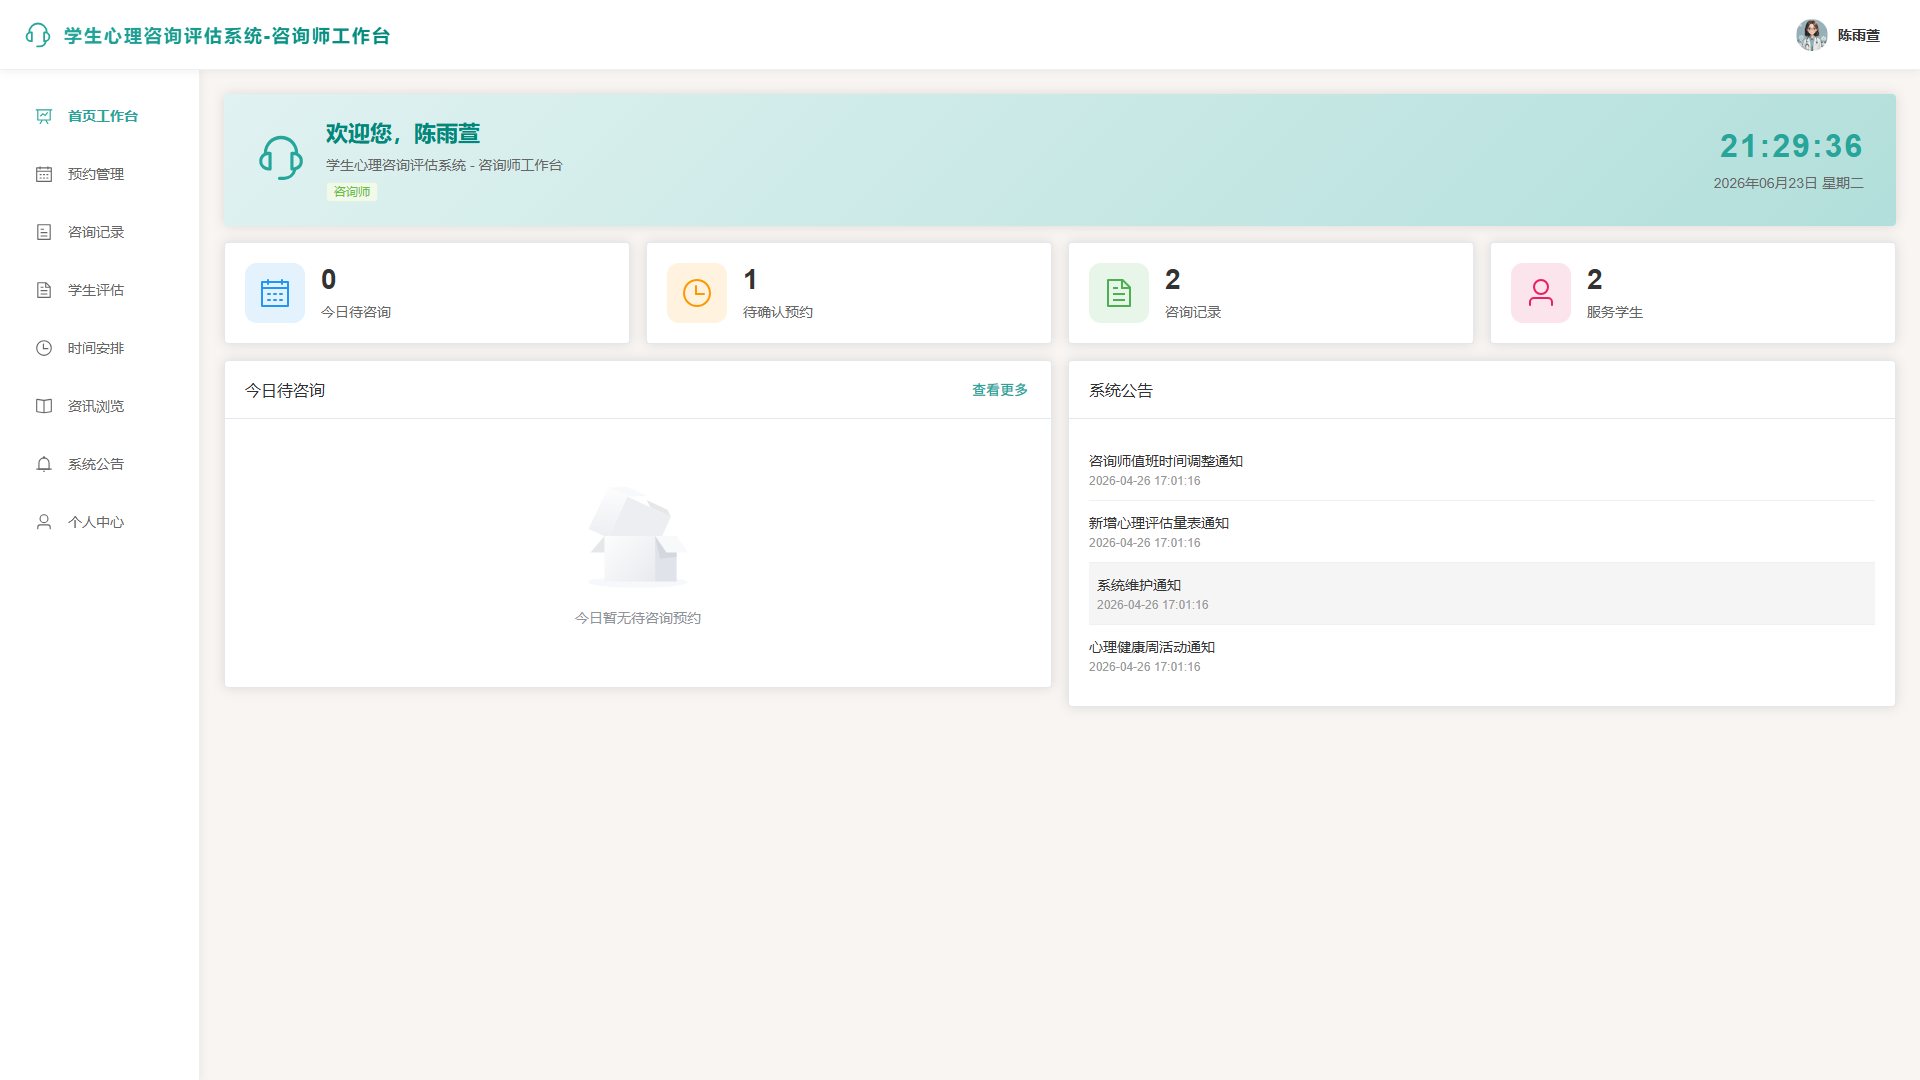
Task: Click the 资讯浏览 book icon
Action: [x=44, y=406]
